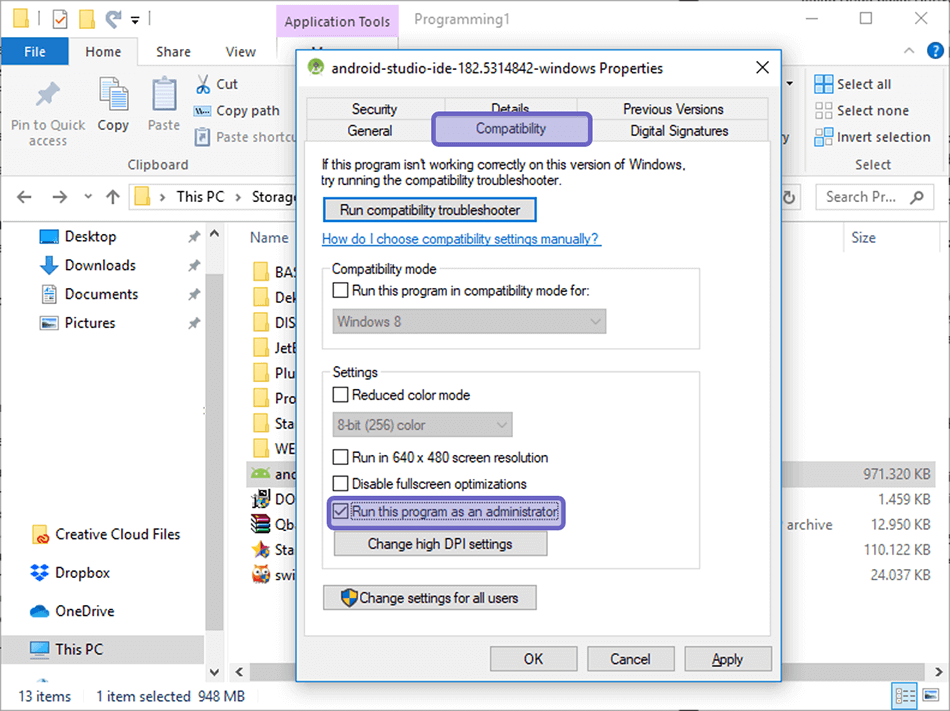Viewport: 950px width, 711px height.
Task: Click the Select all icon
Action: 823,84
